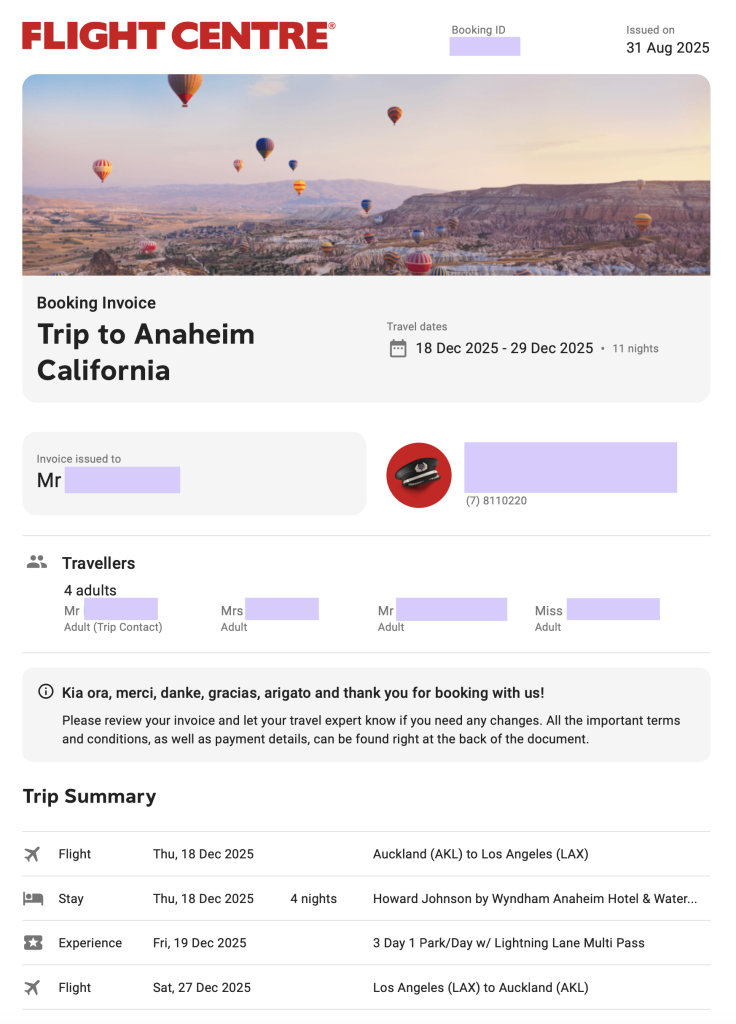Image resolution: width=736 pixels, height=1024 pixels.
Task: Click the Flight Centre logo
Action: point(179,36)
